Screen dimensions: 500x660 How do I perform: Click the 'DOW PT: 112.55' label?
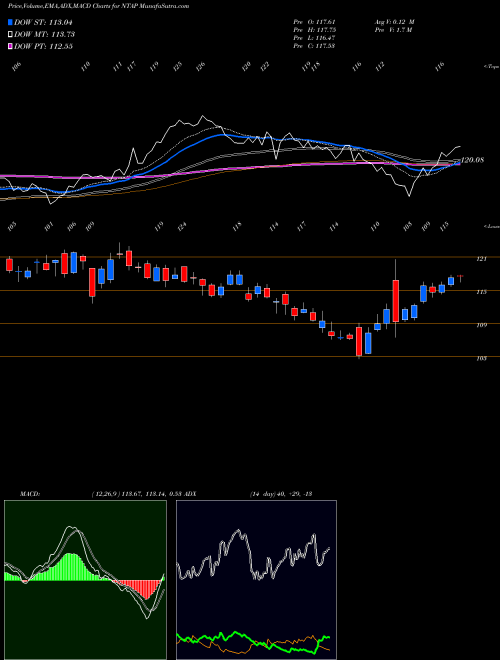click(x=43, y=46)
